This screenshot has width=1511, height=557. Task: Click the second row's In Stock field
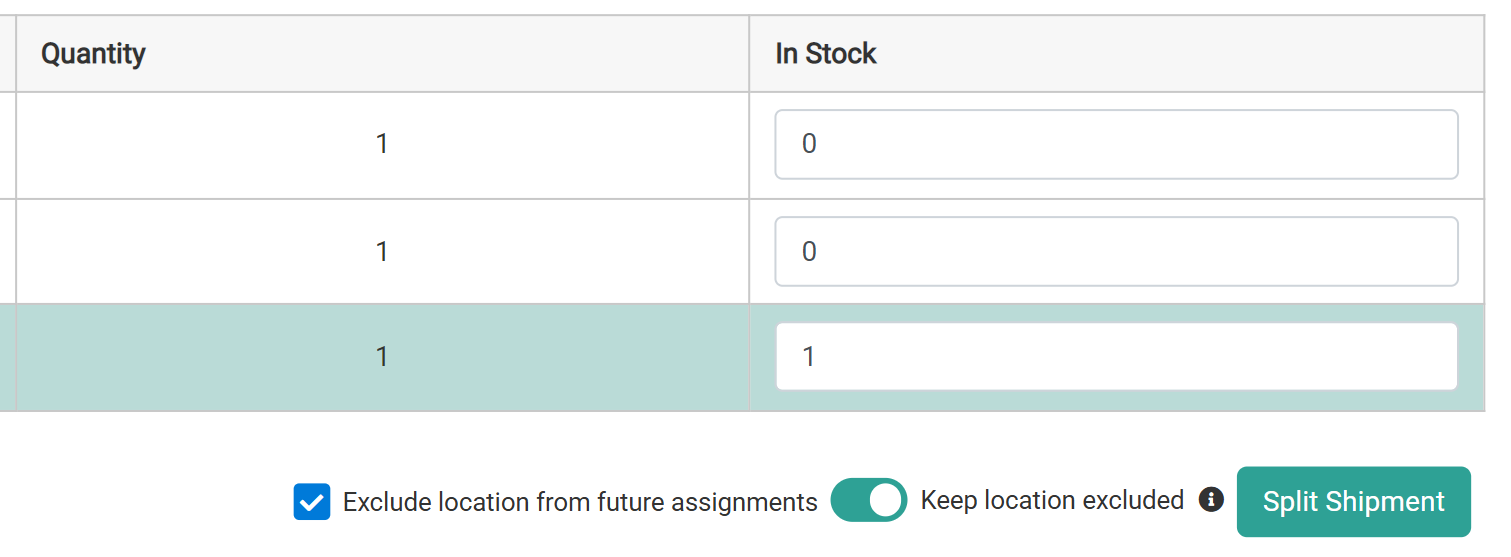1115,251
